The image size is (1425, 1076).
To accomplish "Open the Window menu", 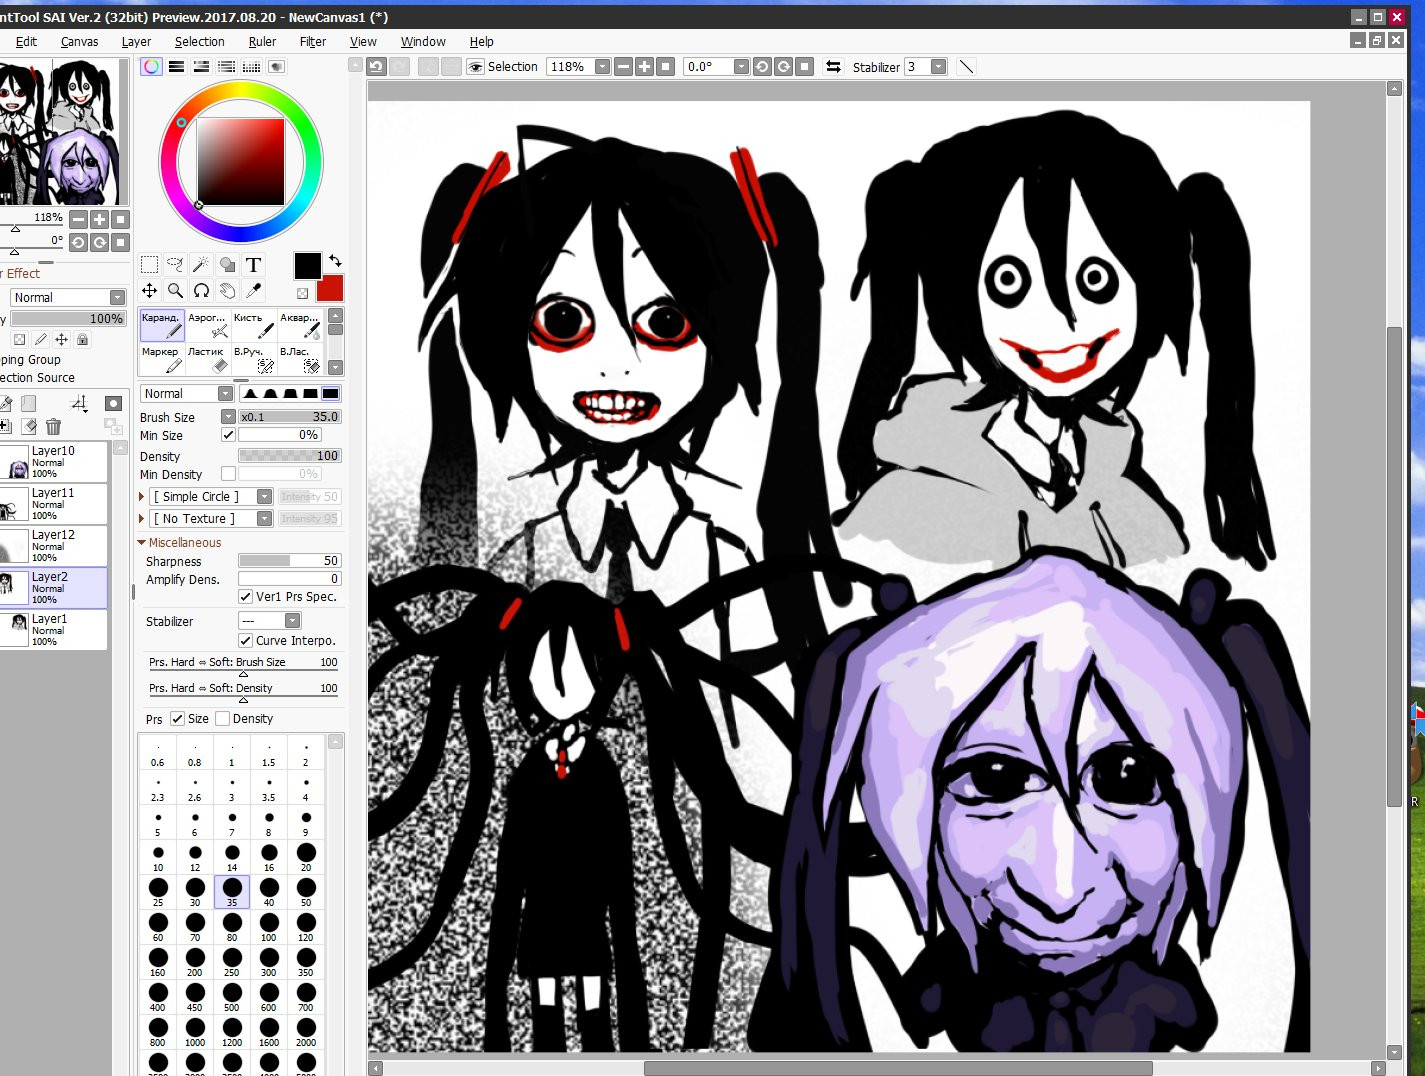I will tap(423, 41).
